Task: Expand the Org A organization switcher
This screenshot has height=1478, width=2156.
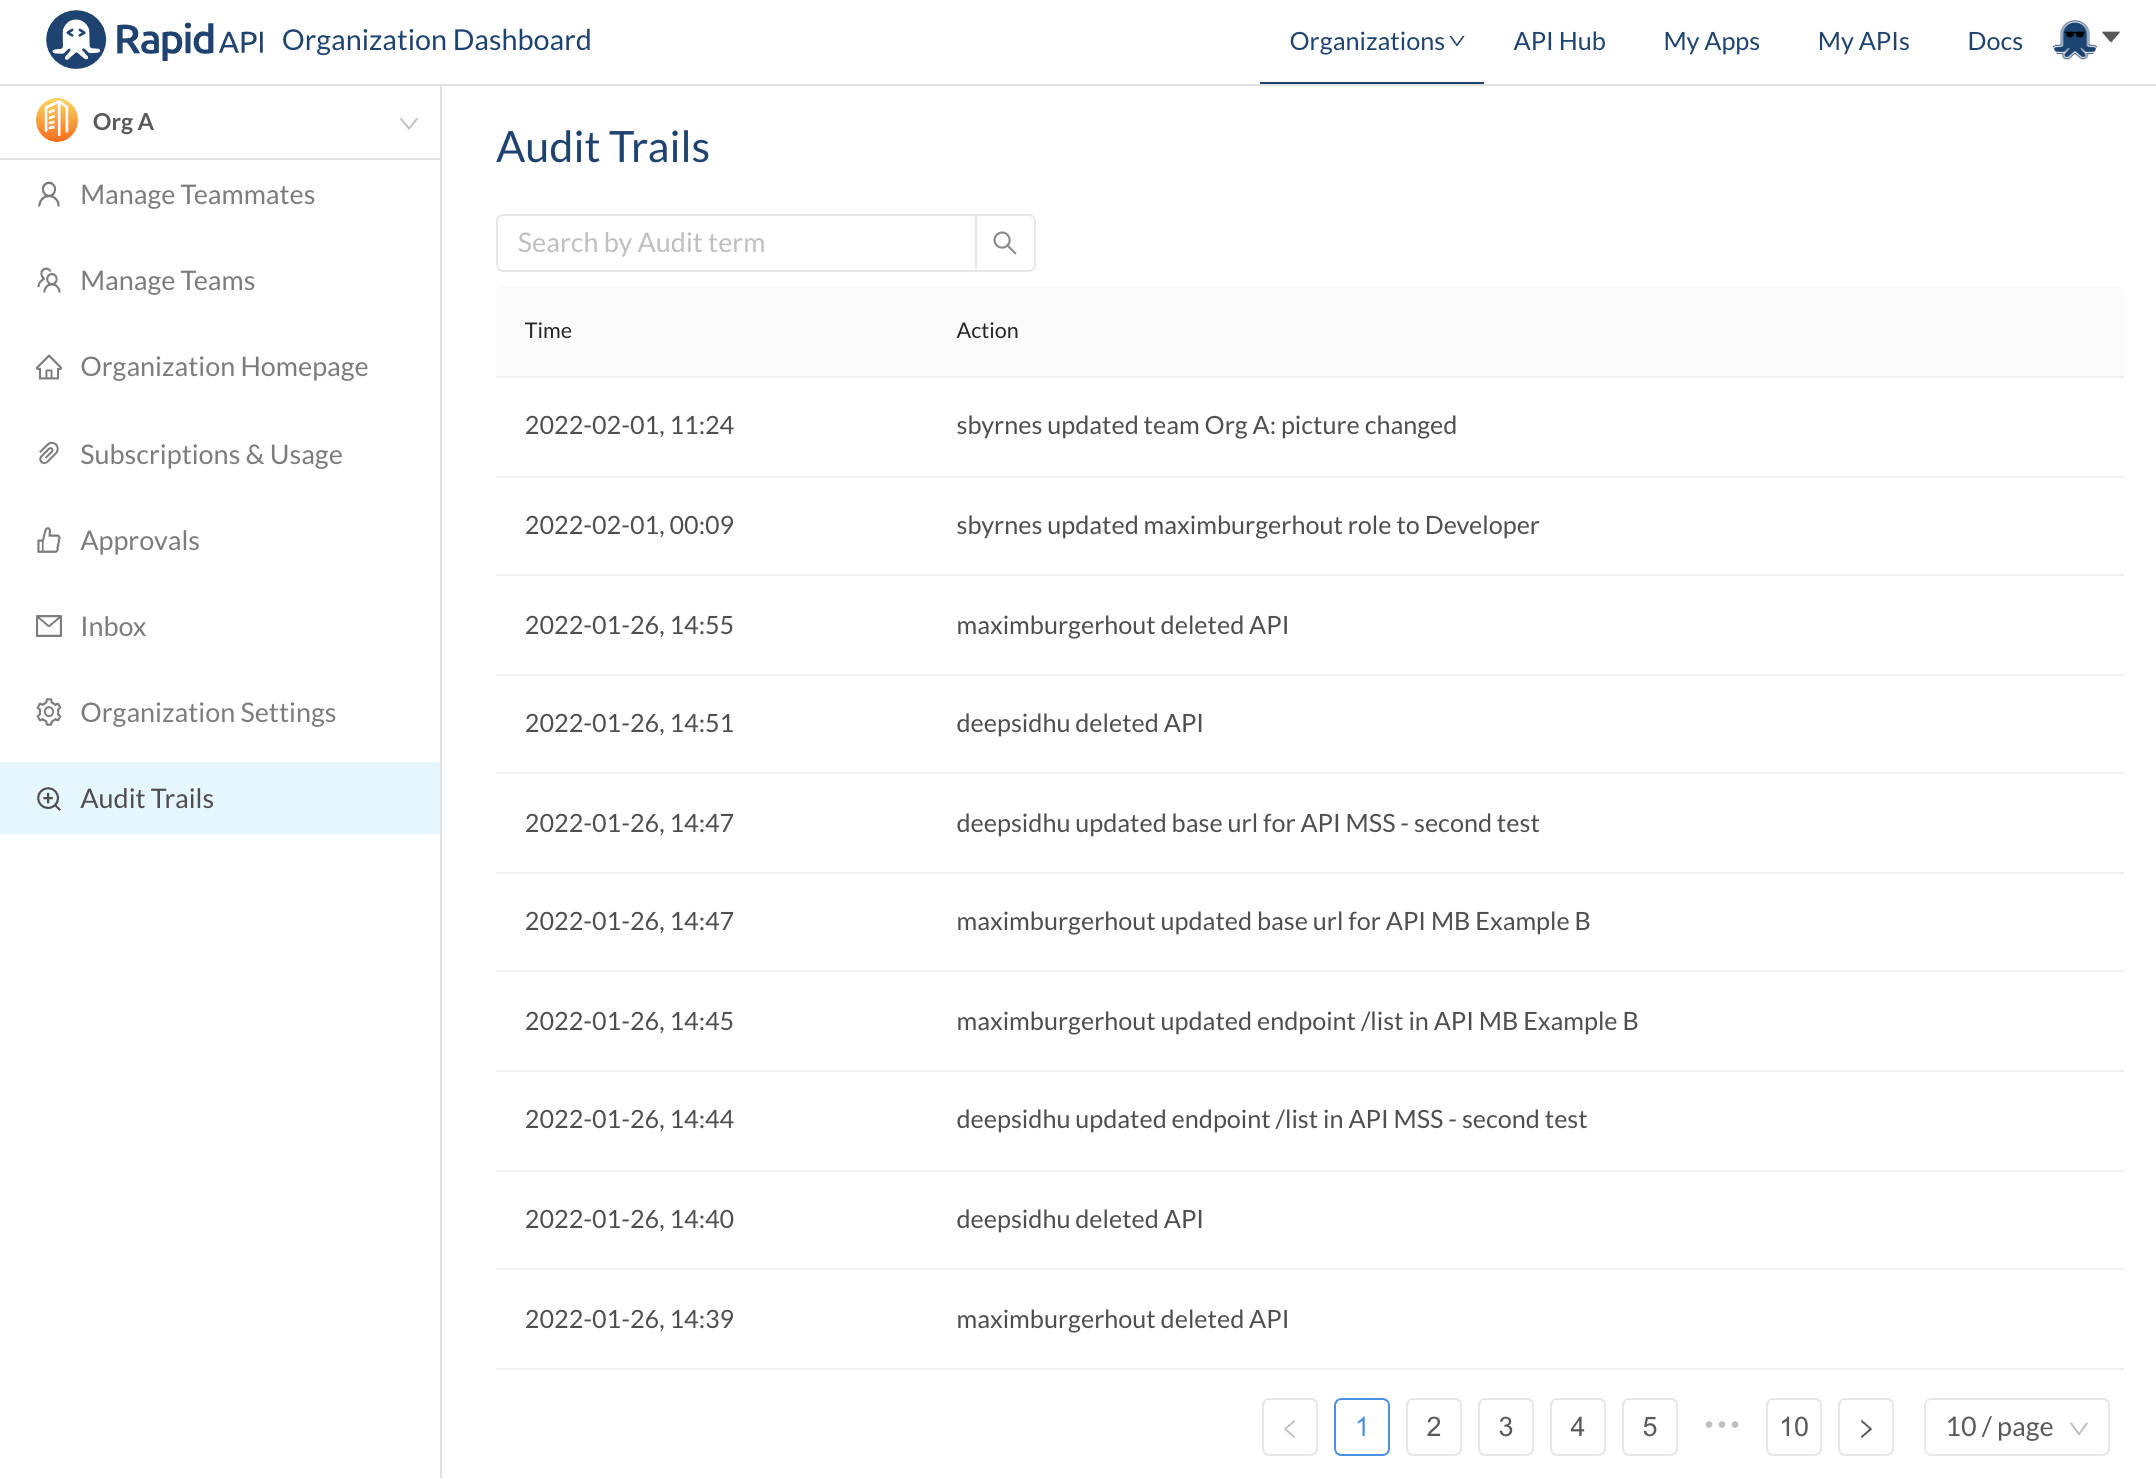Action: [408, 122]
